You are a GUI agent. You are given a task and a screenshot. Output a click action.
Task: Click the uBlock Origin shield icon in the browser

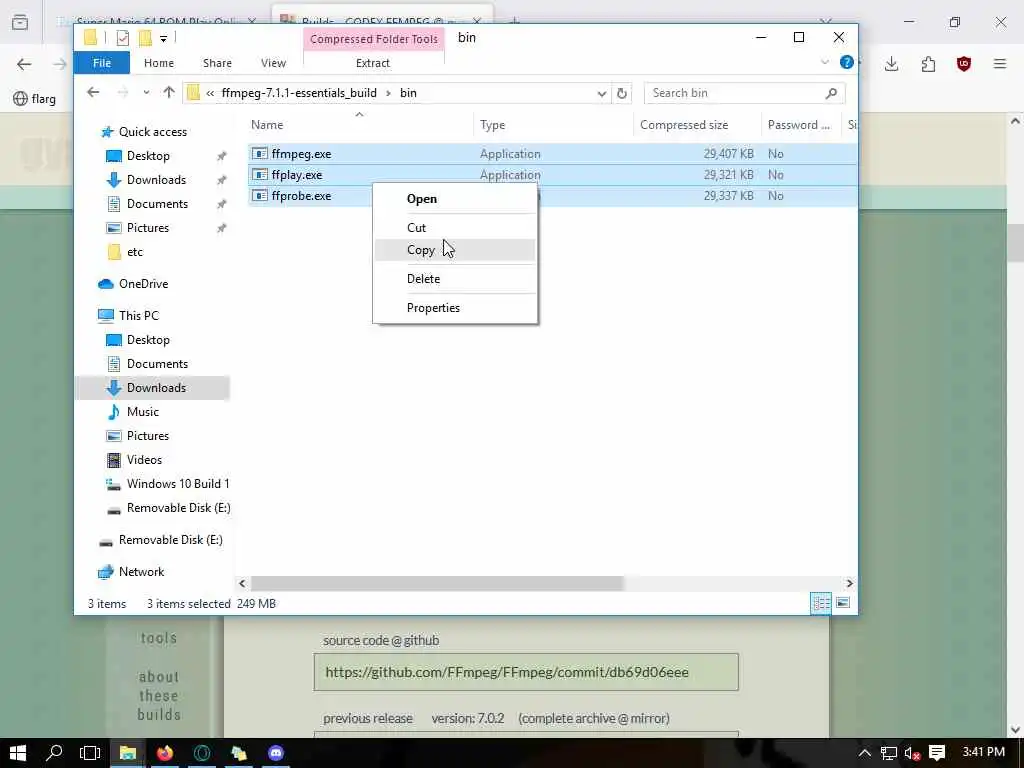(x=964, y=63)
